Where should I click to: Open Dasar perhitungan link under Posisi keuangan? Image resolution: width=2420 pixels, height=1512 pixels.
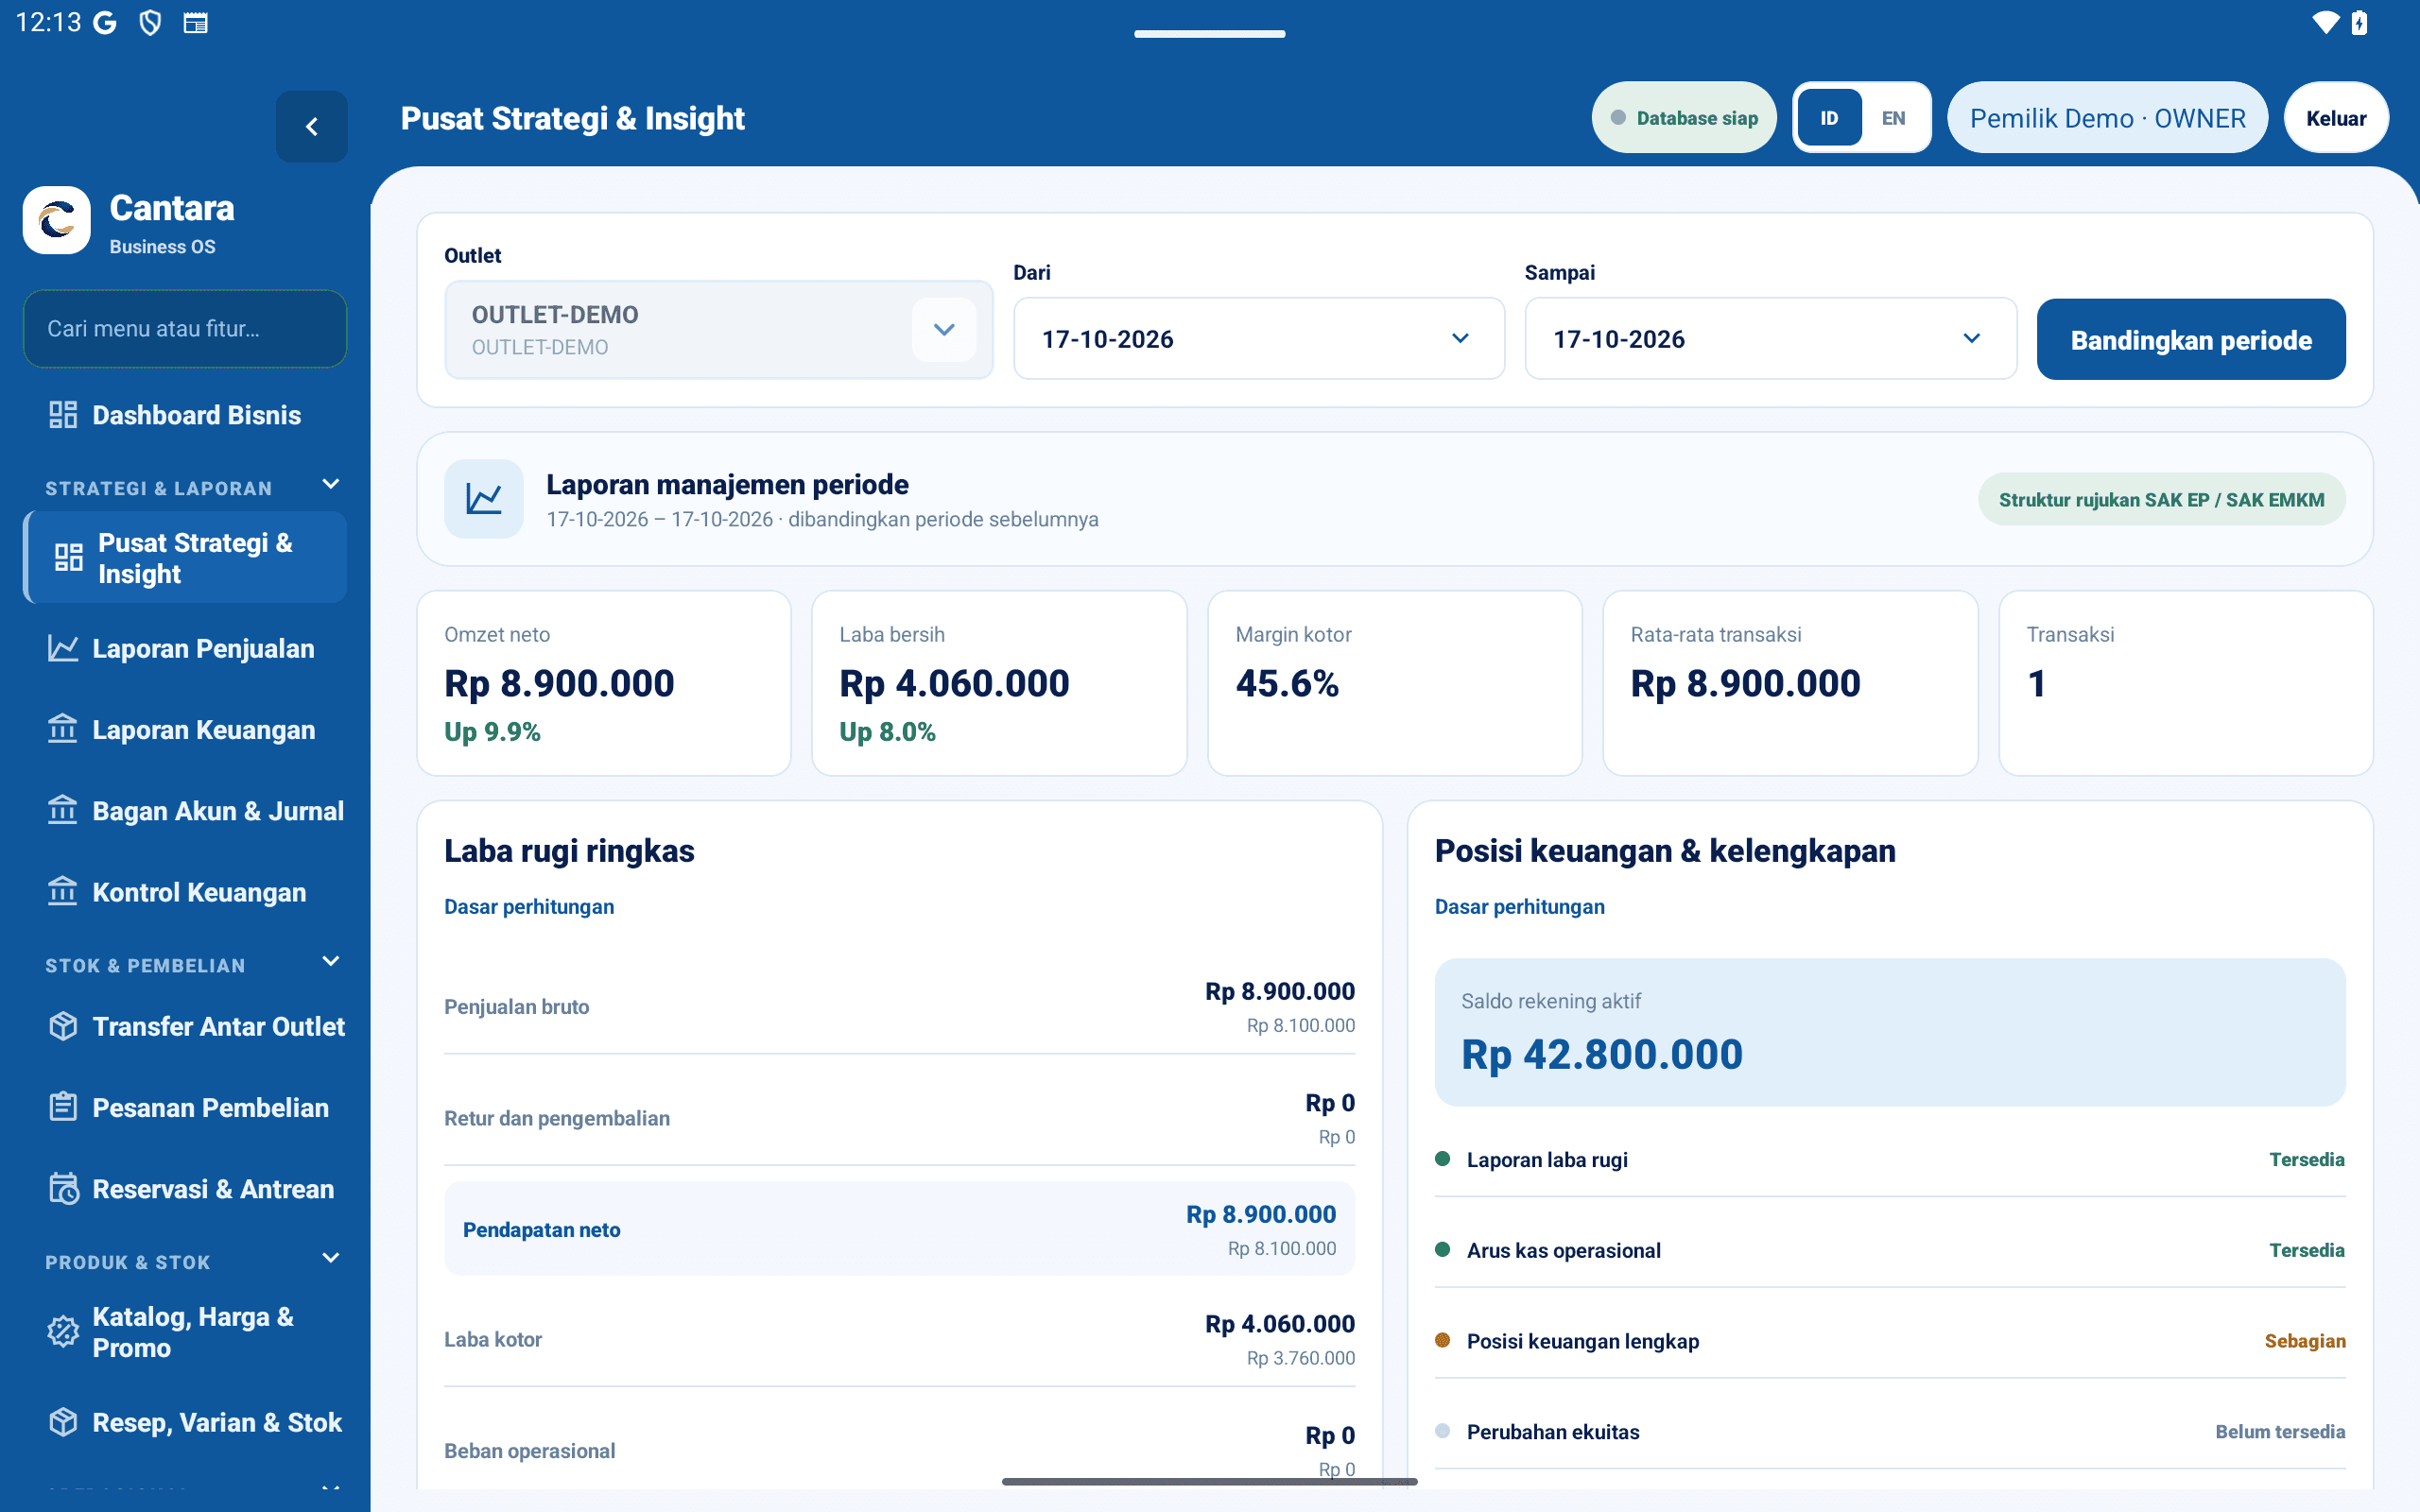click(x=1519, y=907)
